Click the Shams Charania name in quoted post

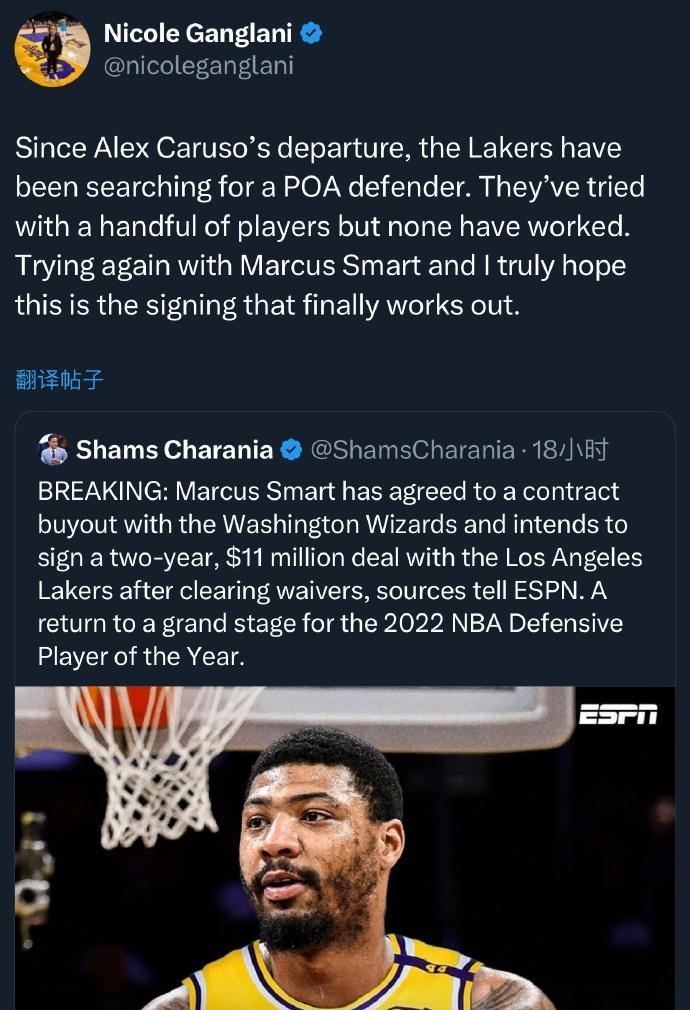point(174,450)
